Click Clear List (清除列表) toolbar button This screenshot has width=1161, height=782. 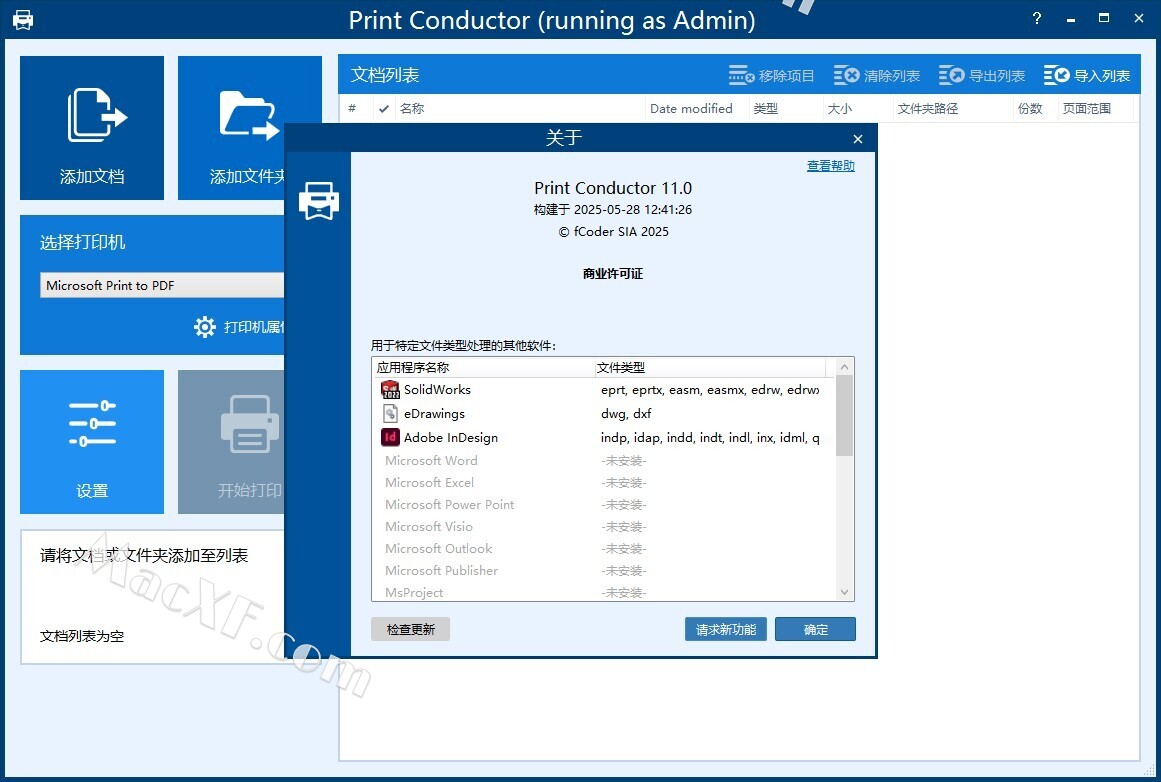pos(877,76)
